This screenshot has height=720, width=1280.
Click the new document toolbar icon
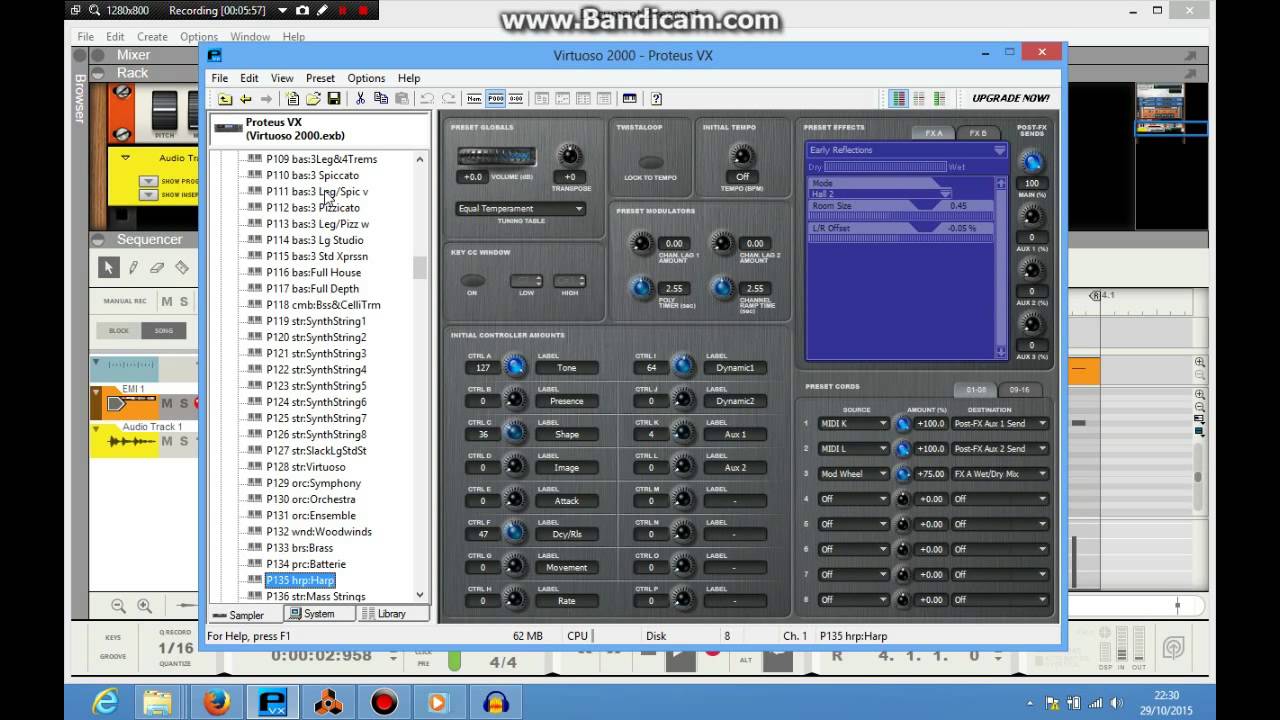(293, 98)
